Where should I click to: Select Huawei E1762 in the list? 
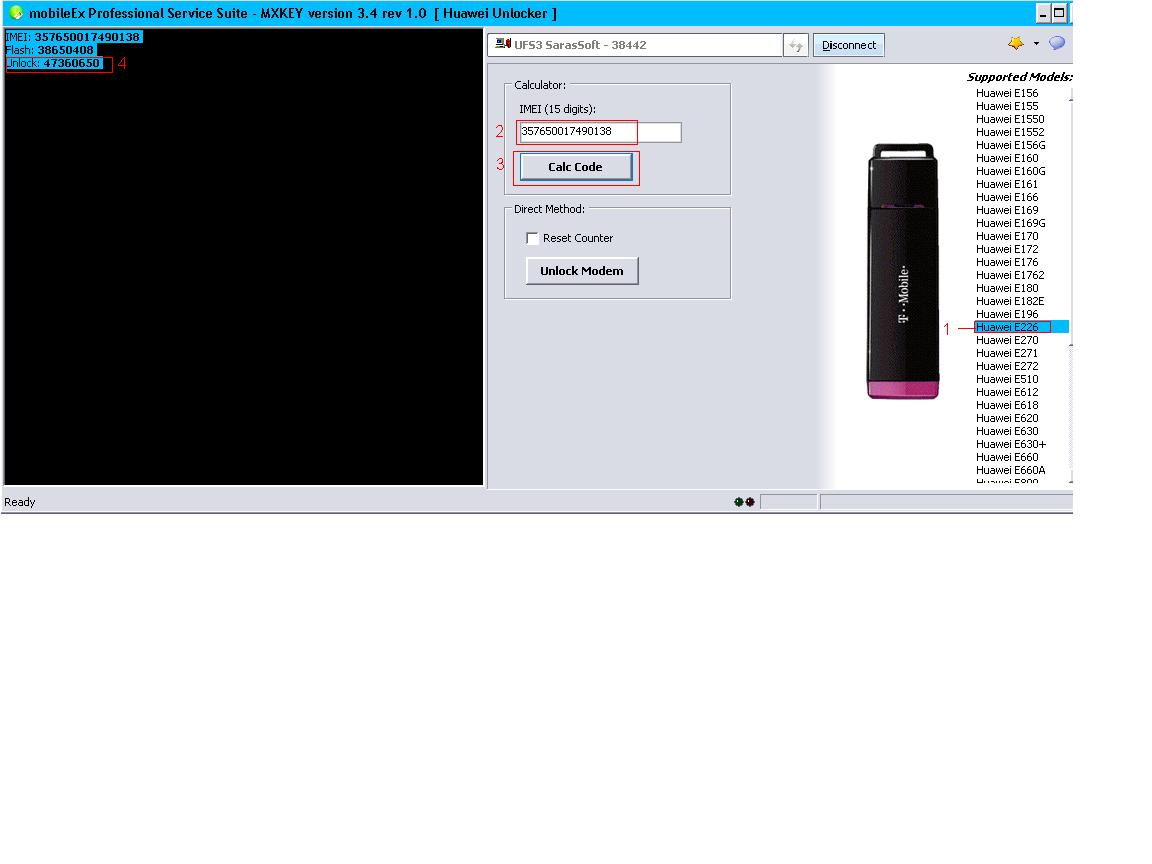(x=1009, y=276)
